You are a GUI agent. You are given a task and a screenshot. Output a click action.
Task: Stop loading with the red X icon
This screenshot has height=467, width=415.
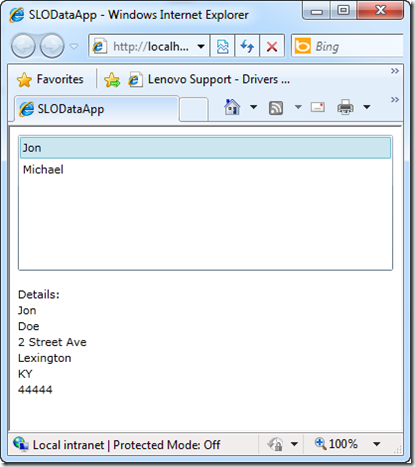[x=272, y=46]
